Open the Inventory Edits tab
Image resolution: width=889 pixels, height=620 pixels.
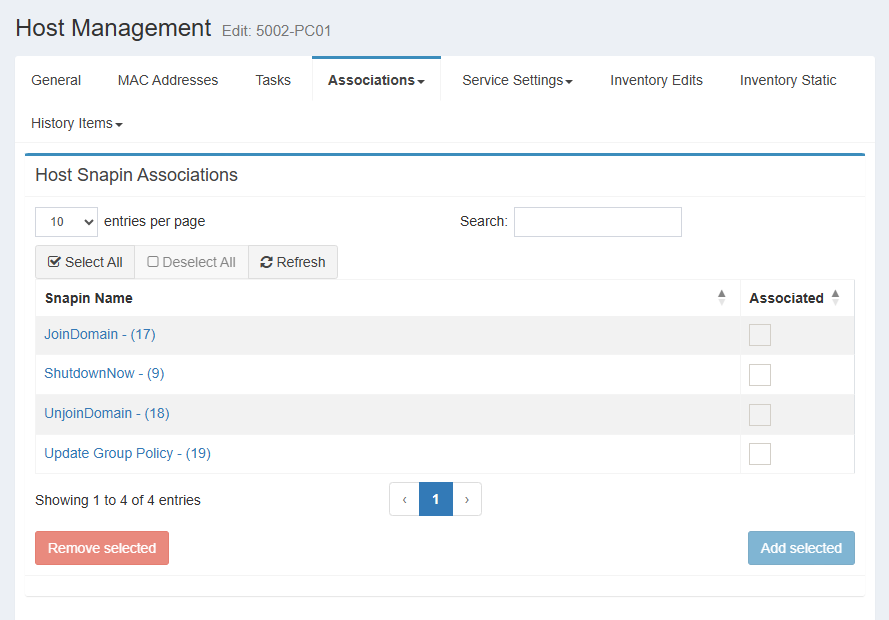[x=656, y=80]
